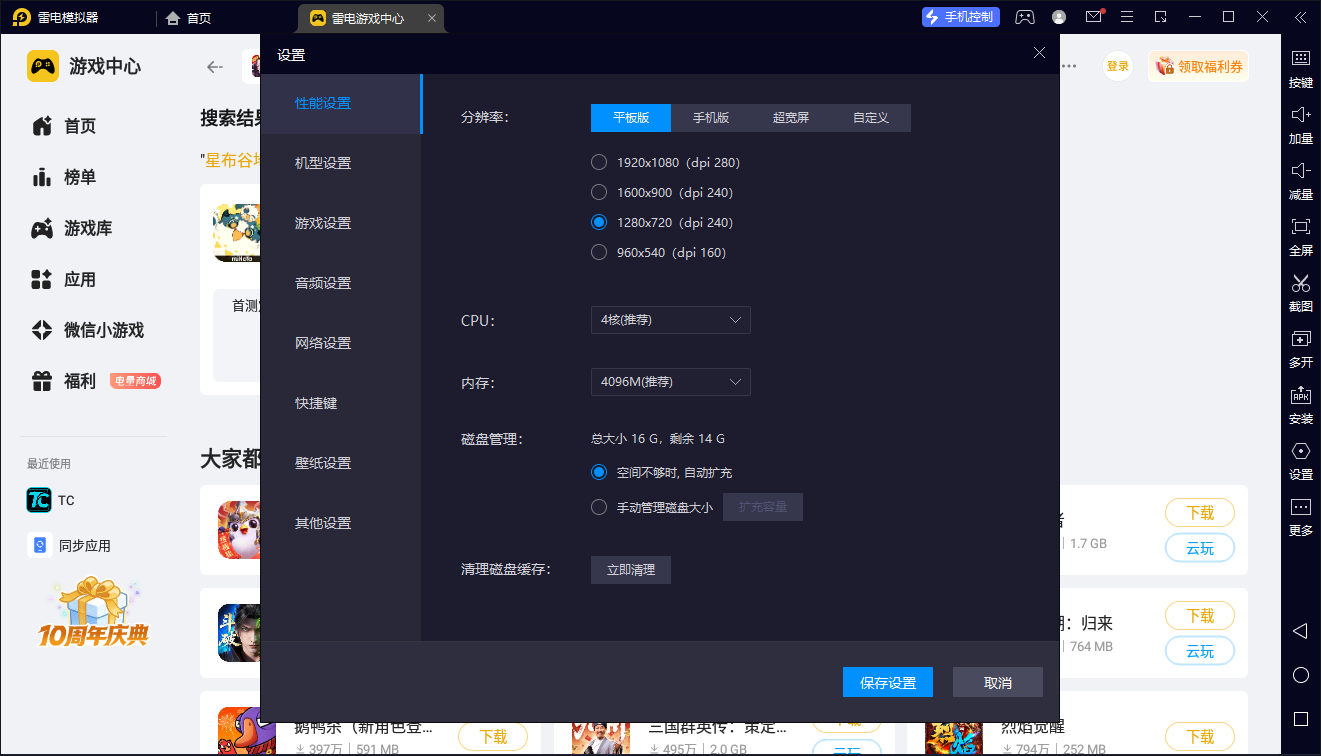Open 多开 multi-instance icon
This screenshot has width=1321, height=756.
point(1300,340)
